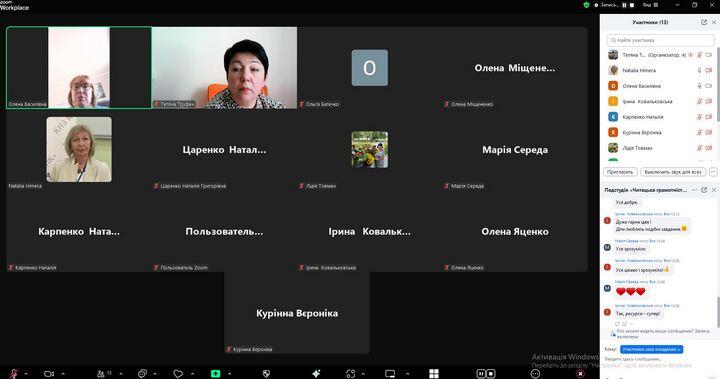Open the participants icon in the bottom toolbar
The image size is (720, 379).
pyautogui.click(x=101, y=373)
